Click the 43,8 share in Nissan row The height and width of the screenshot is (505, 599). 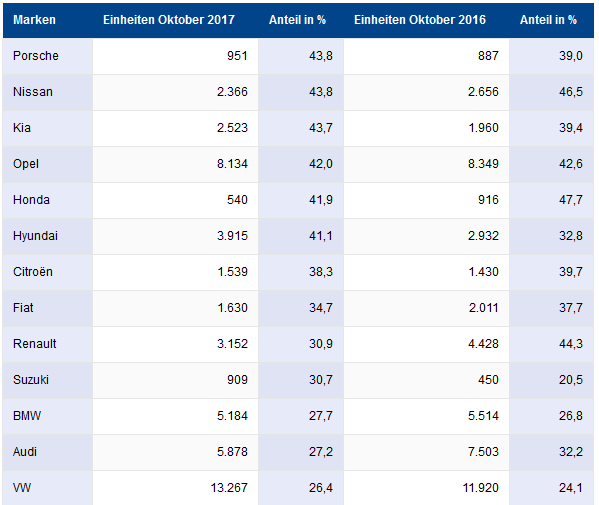pos(301,92)
